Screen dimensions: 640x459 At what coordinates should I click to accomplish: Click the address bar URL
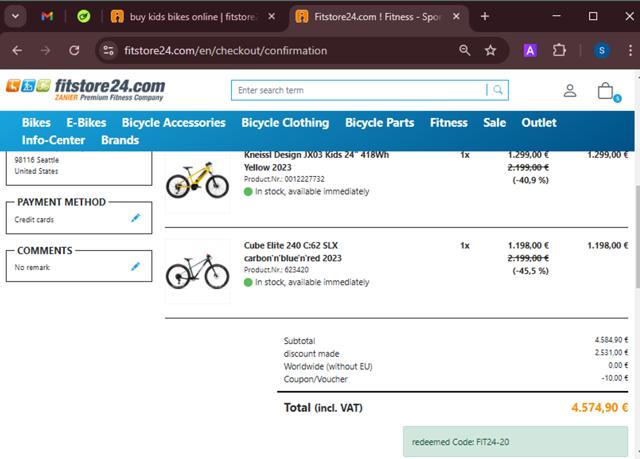coord(225,51)
